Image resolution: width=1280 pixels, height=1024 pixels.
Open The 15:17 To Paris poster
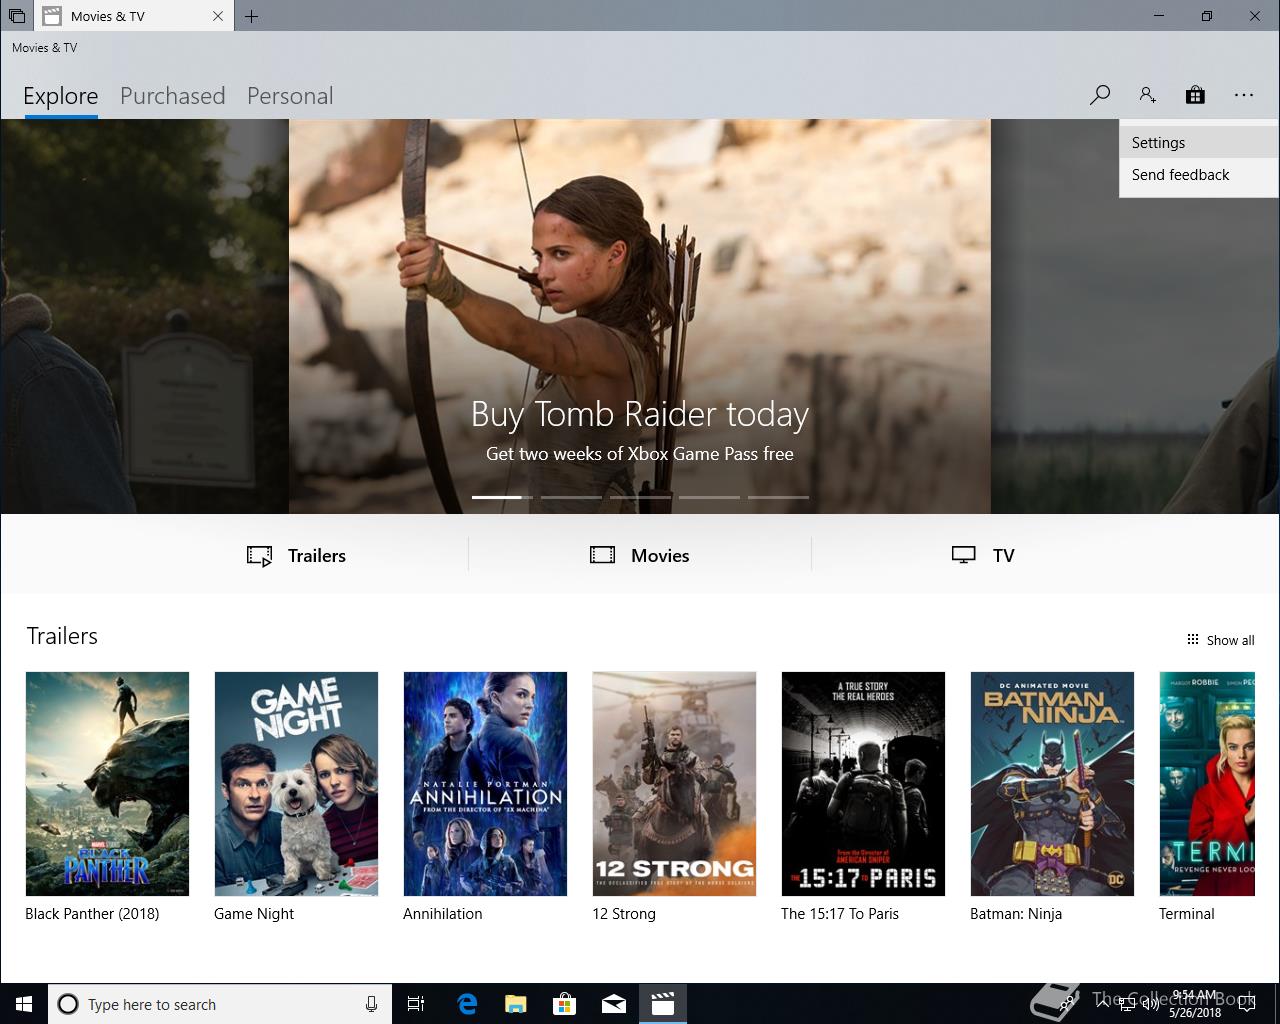863,784
